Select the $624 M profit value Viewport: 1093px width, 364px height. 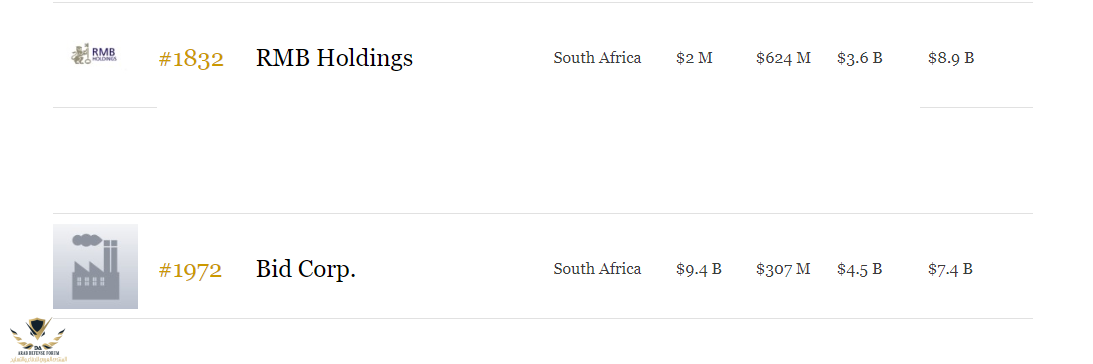[784, 58]
